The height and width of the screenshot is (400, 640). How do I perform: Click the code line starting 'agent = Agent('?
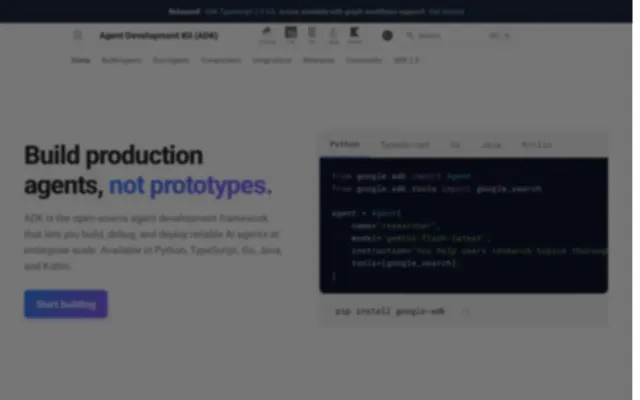click(366, 213)
